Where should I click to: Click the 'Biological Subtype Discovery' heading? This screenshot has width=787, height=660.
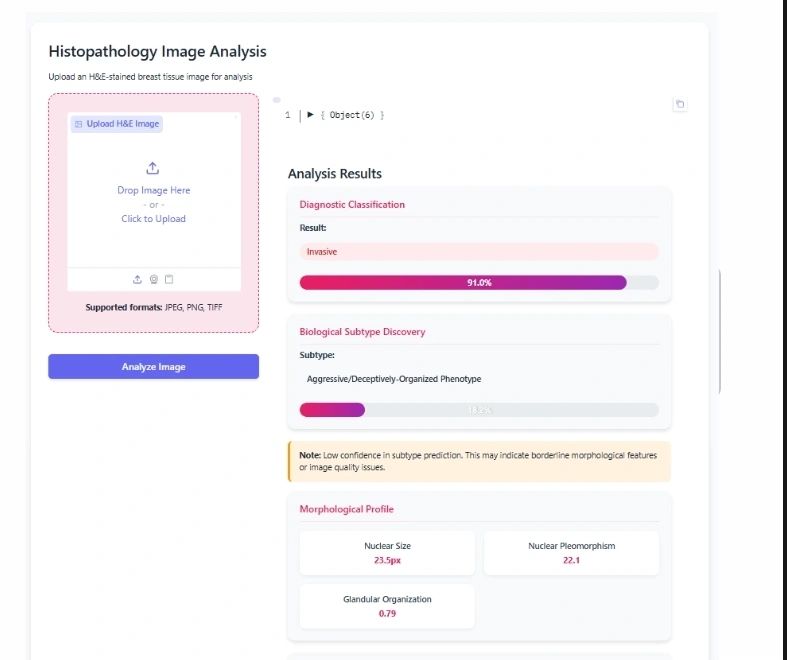pos(362,332)
